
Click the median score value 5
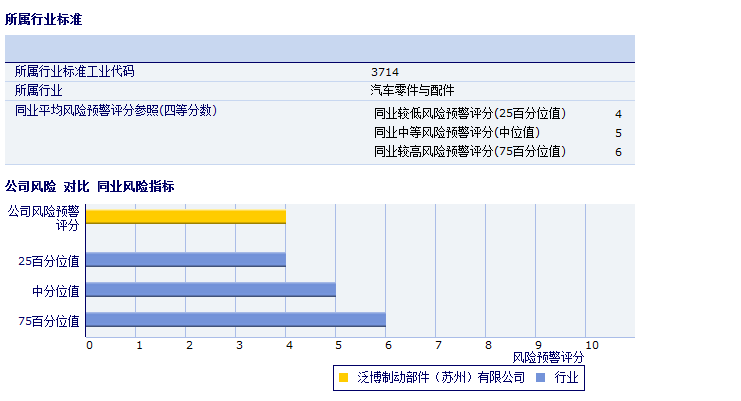click(x=618, y=133)
